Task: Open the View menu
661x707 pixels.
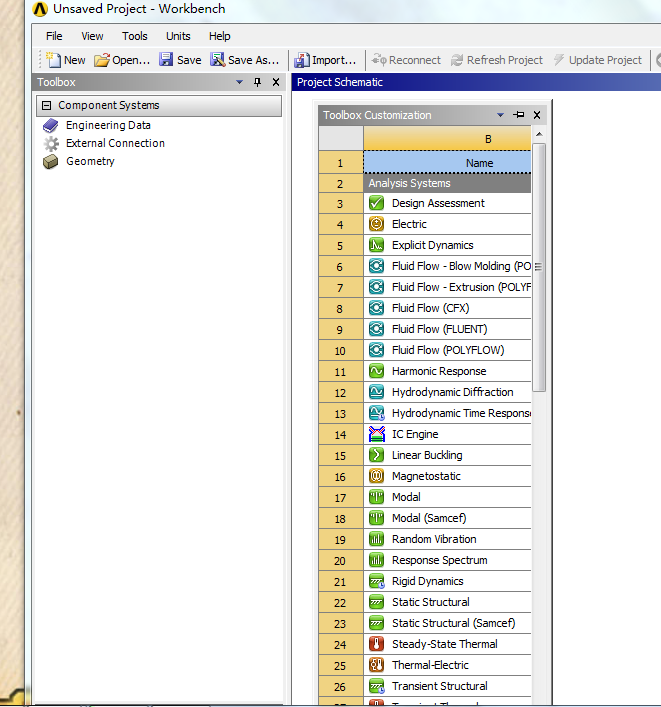Action: pos(92,36)
